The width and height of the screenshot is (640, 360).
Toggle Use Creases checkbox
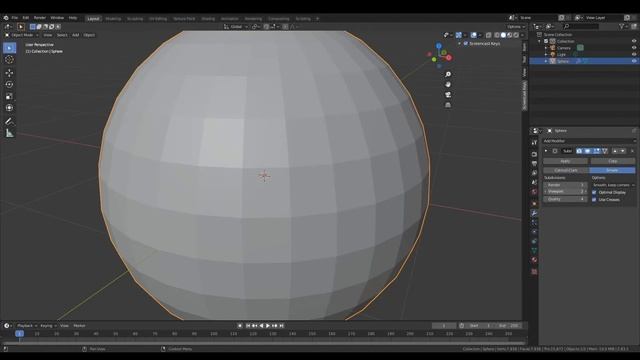[594, 200]
